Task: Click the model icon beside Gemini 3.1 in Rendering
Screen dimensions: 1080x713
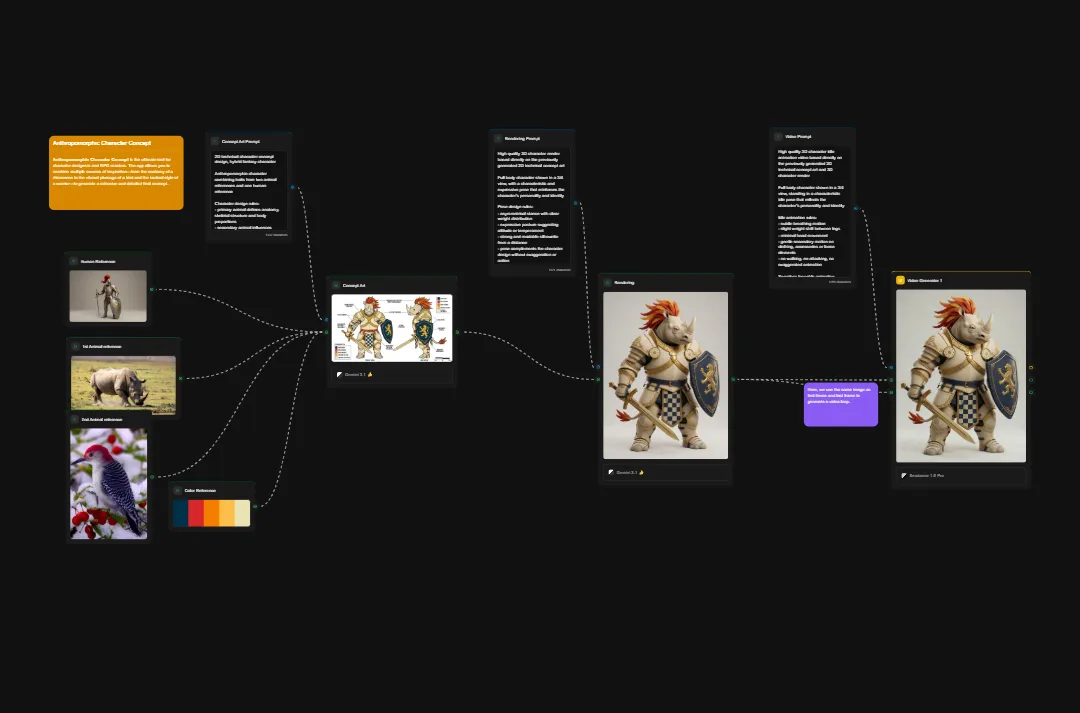Action: [611, 470]
